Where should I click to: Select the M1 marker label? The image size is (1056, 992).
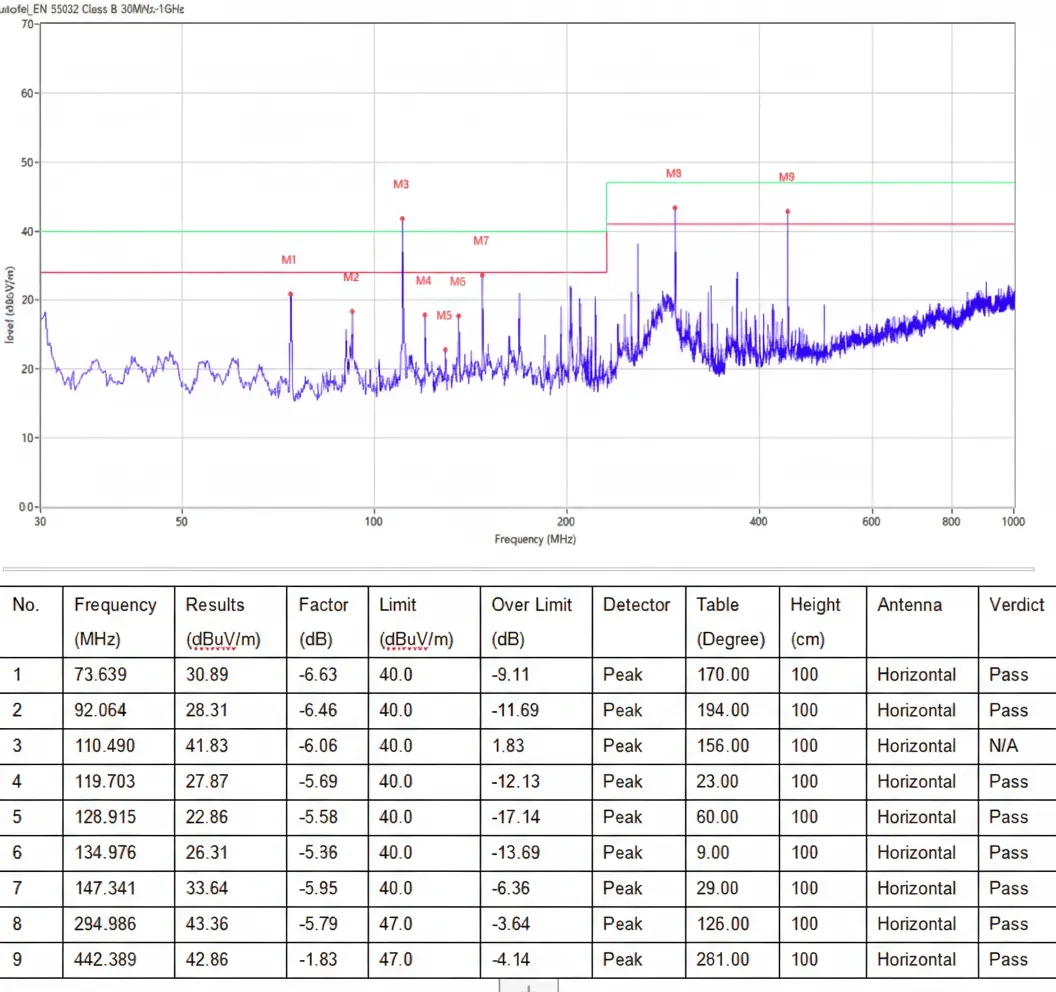tap(288, 259)
